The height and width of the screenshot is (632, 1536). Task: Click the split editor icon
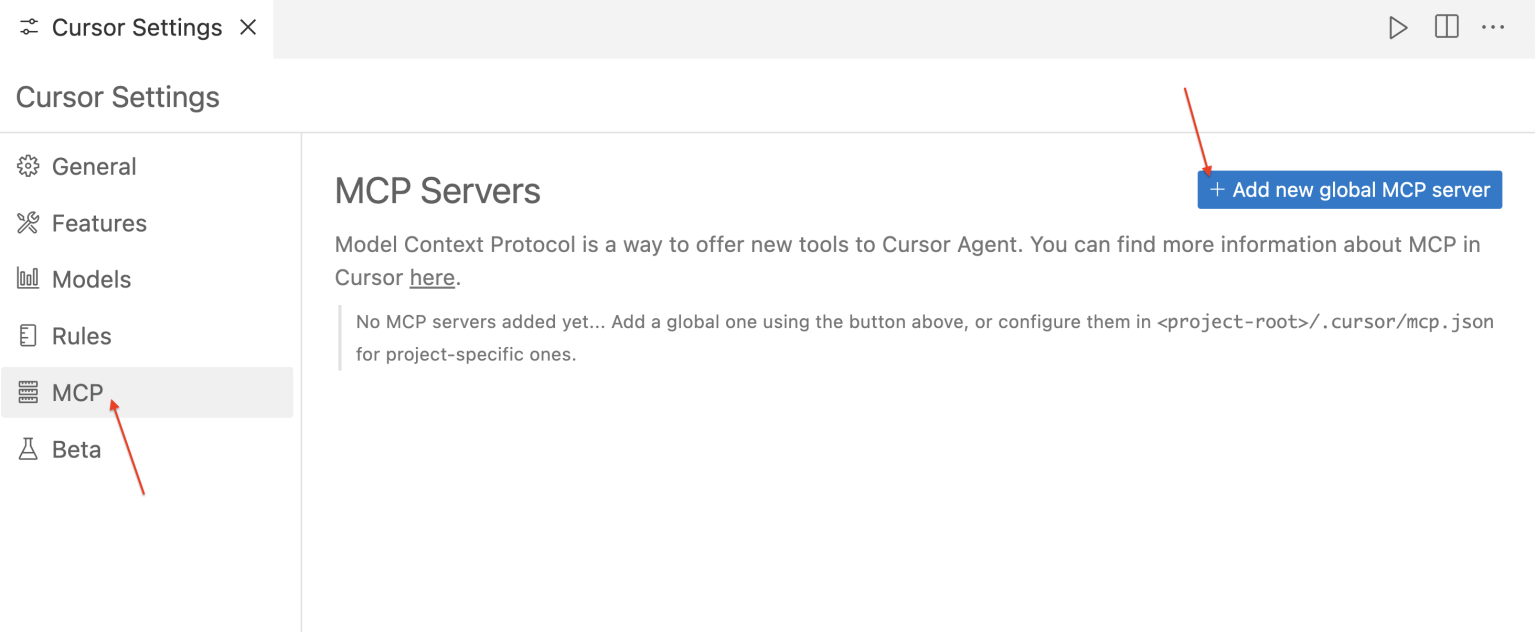[1446, 27]
